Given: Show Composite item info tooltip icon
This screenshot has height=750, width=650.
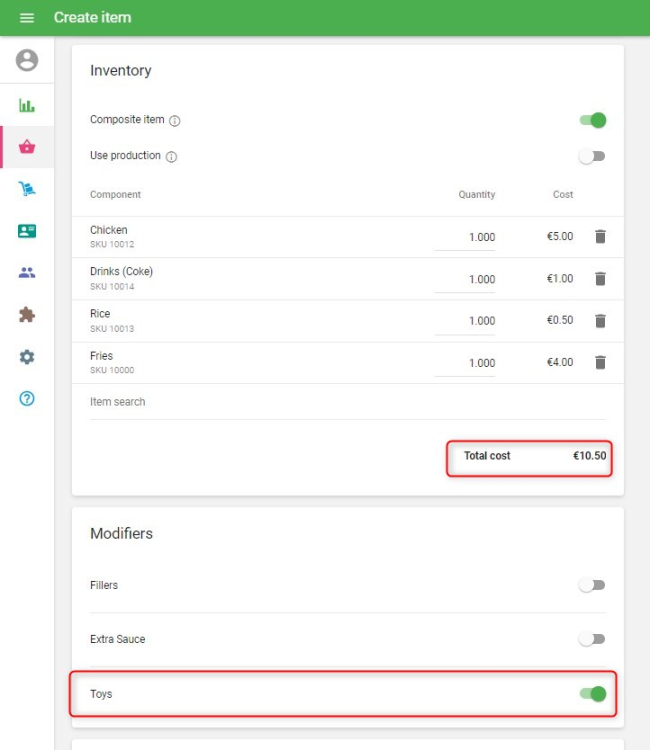Looking at the screenshot, I should click(x=175, y=121).
